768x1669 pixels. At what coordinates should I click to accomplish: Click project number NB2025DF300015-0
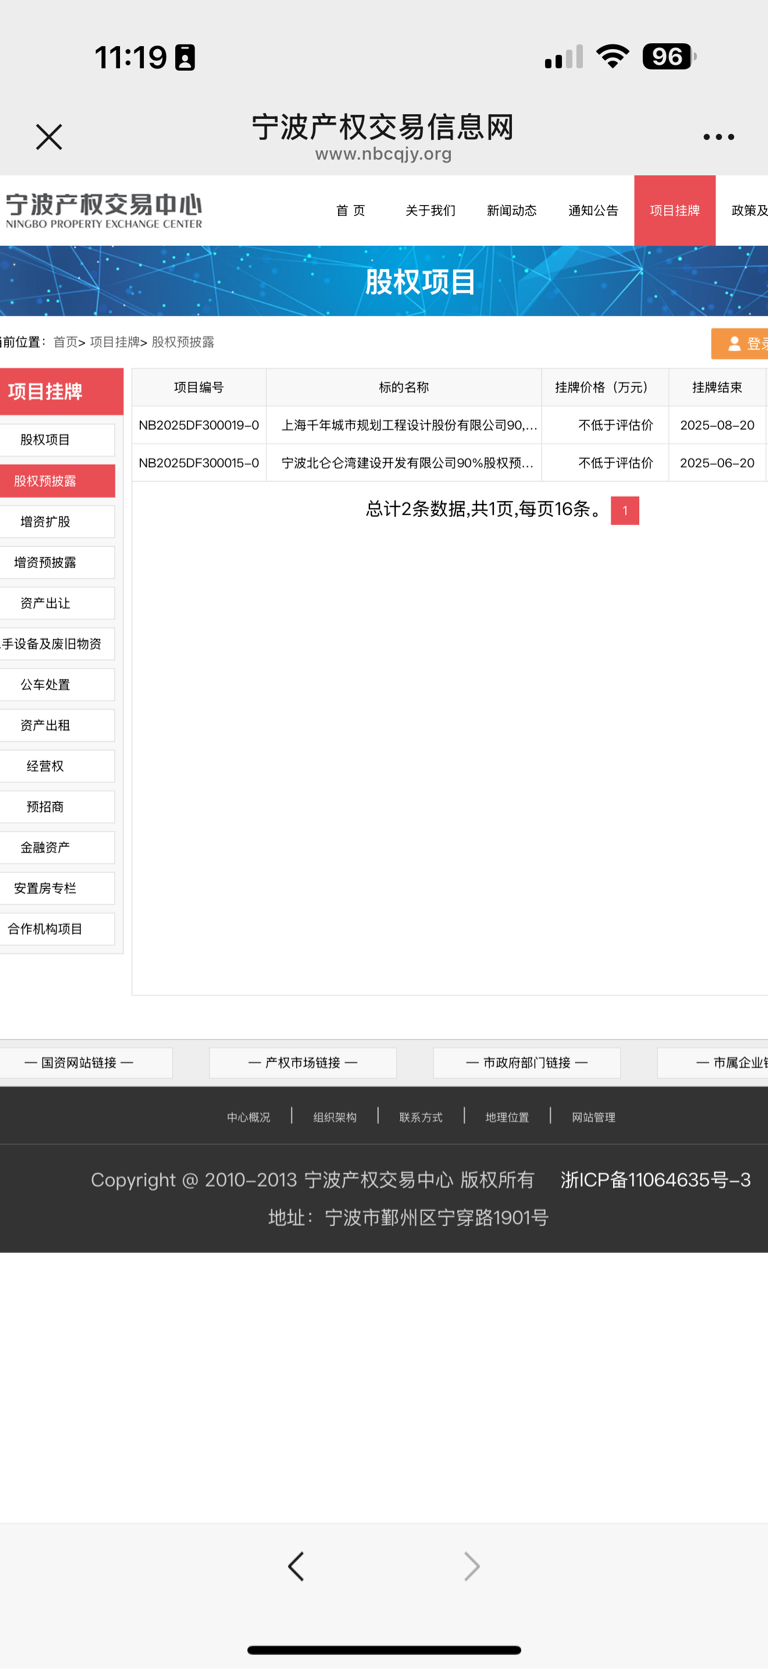tap(199, 463)
